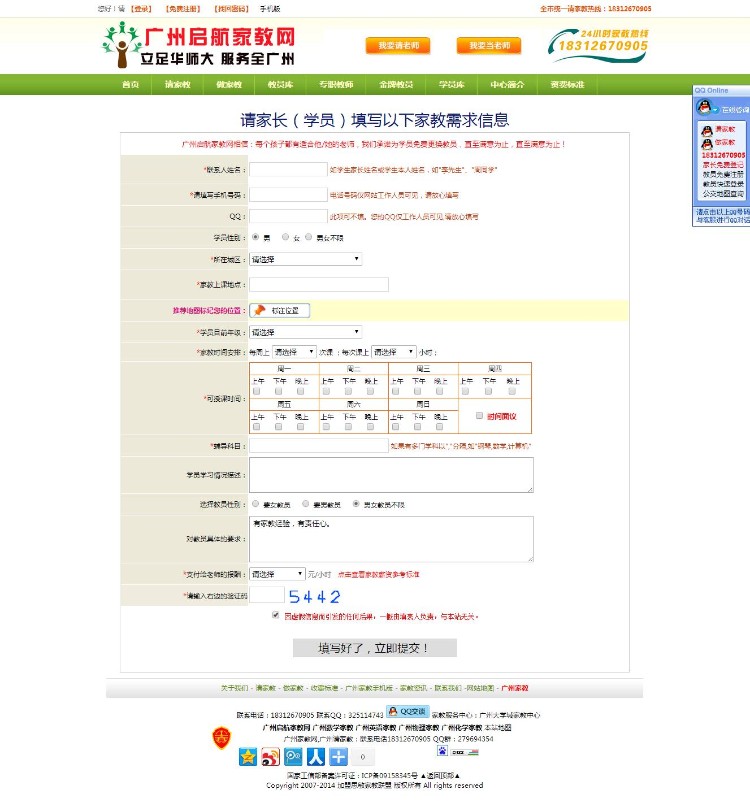Open the 支付给老师的报酬 dropdown
Viewport: 750px width, 807px height.
(277, 573)
